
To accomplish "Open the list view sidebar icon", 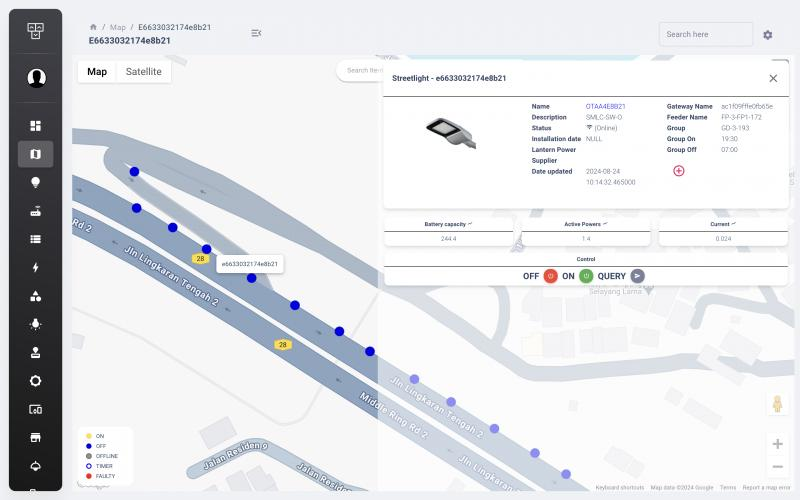I will [36, 239].
